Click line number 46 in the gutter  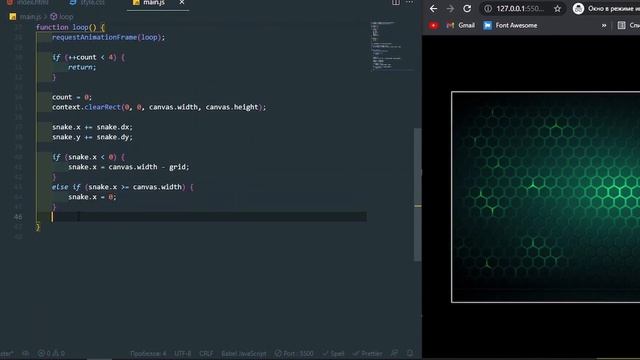[x=18, y=217]
